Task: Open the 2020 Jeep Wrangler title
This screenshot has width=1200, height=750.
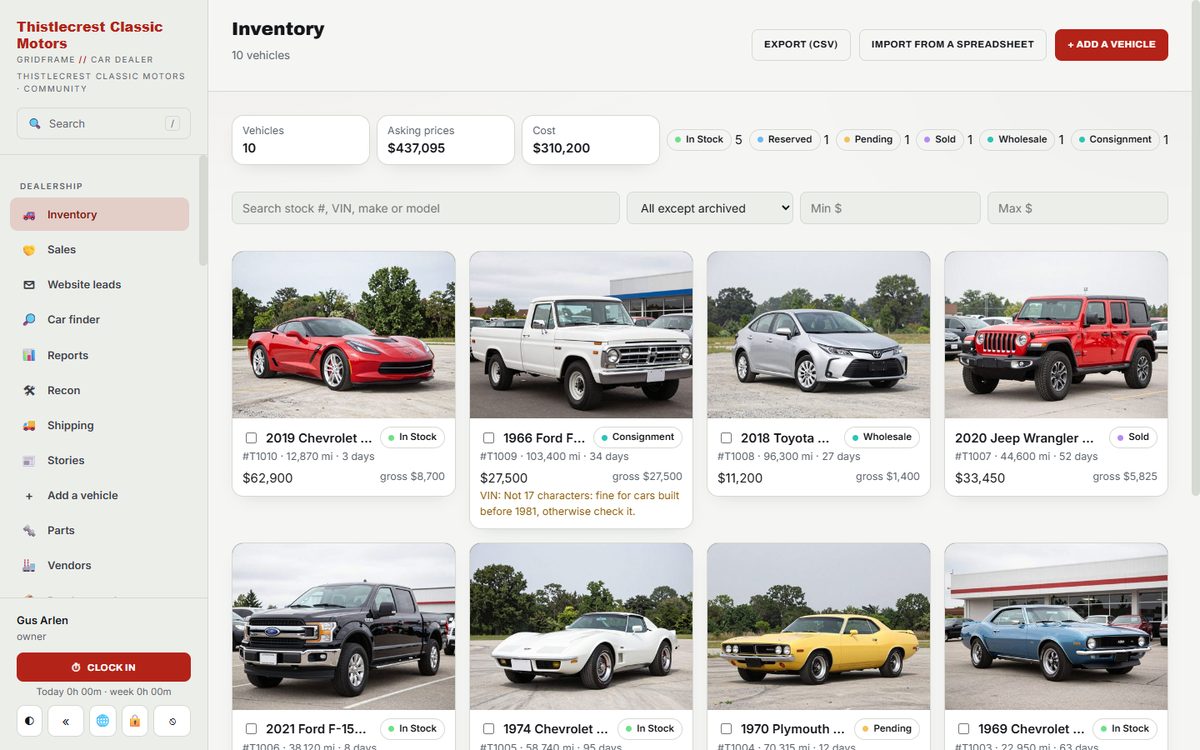Action: (x=1024, y=438)
